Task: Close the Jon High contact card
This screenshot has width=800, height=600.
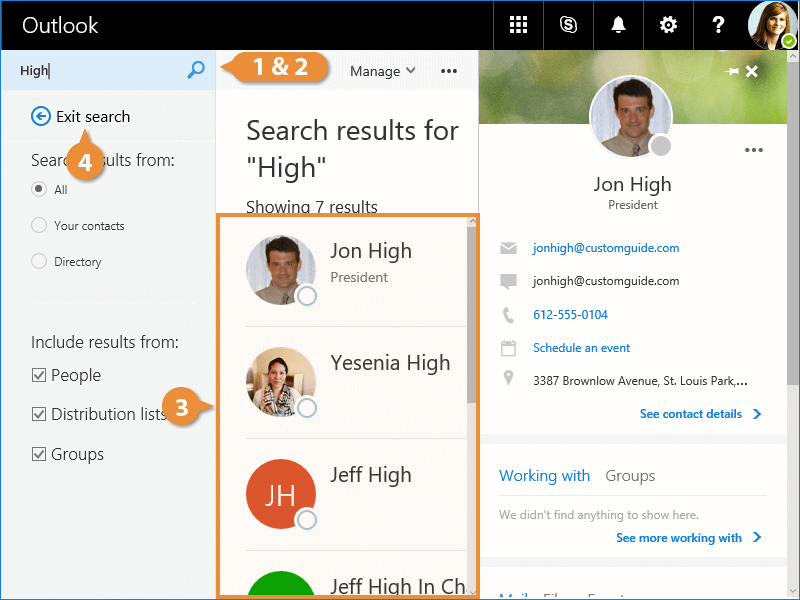Action: click(x=752, y=72)
